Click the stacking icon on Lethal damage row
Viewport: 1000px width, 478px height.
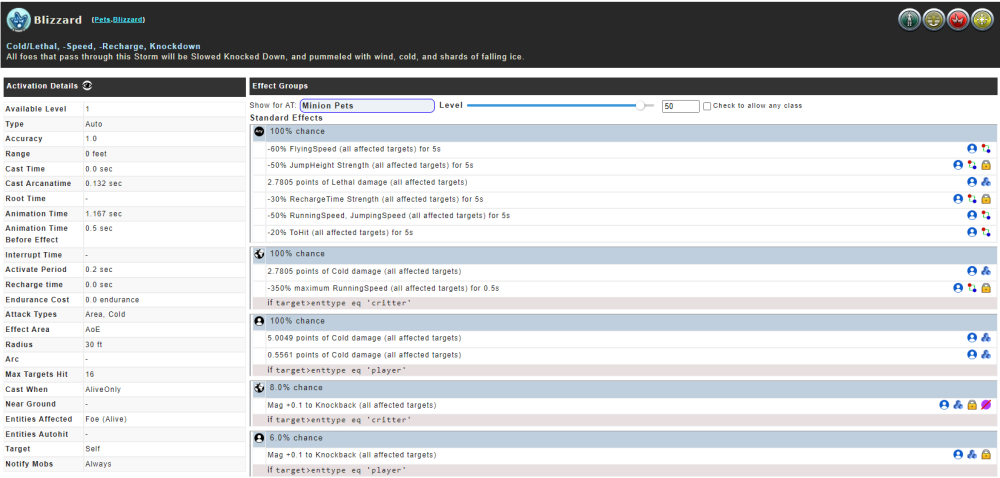(985, 182)
